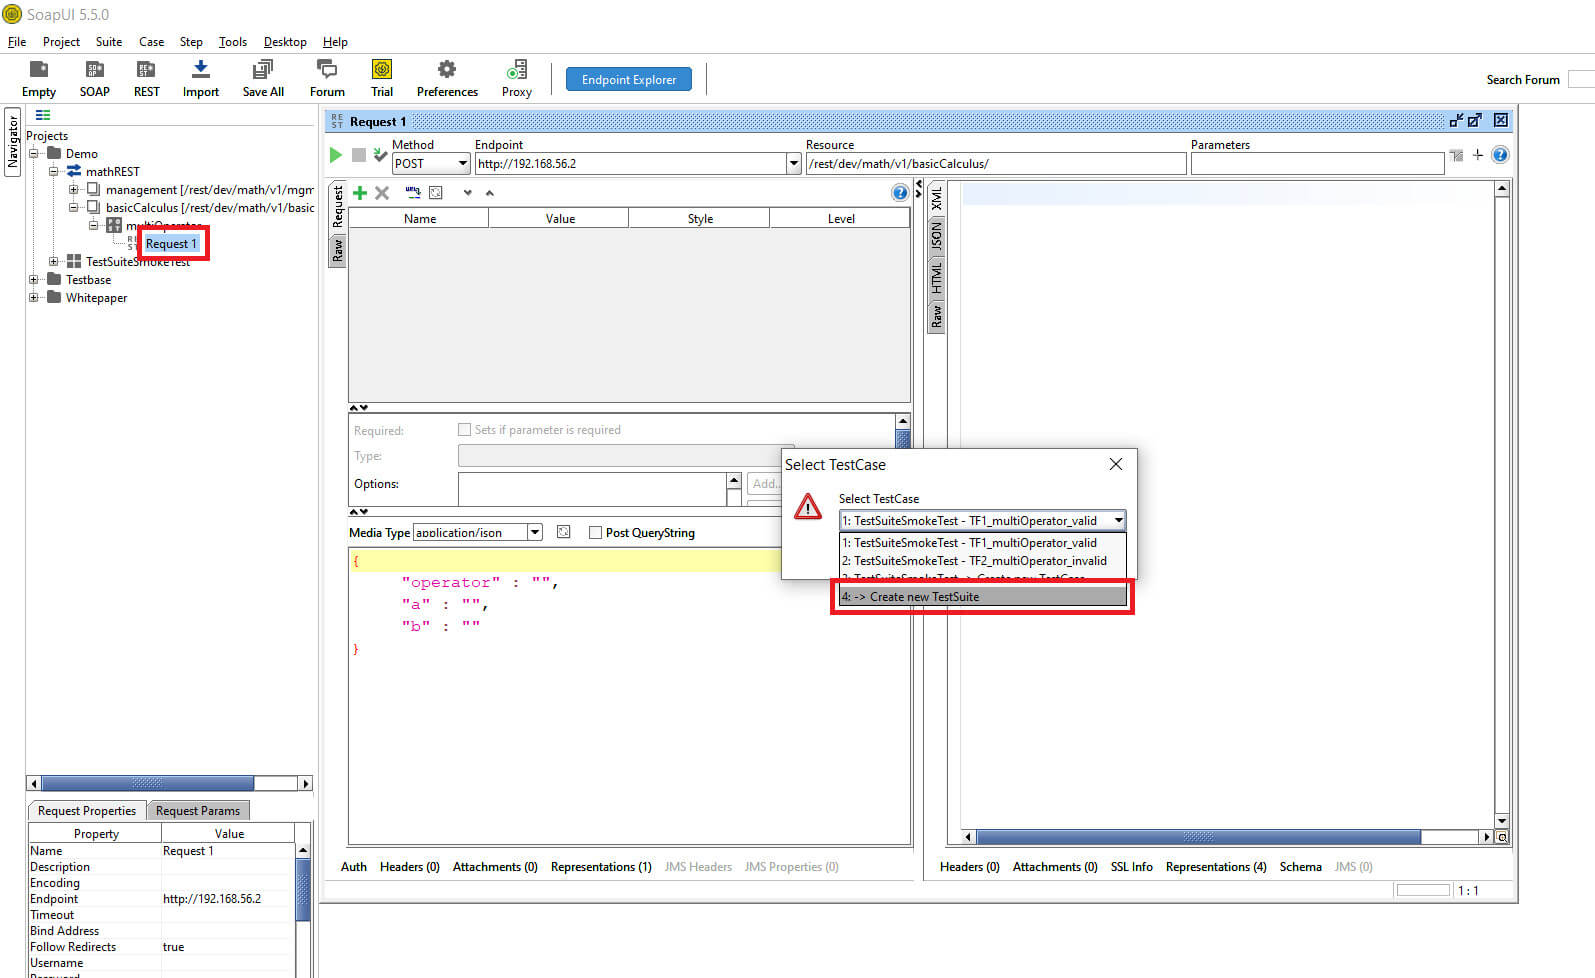Tick Sets if parameter is required checkbox
Viewport: 1595px width, 978px height.
pyautogui.click(x=464, y=429)
